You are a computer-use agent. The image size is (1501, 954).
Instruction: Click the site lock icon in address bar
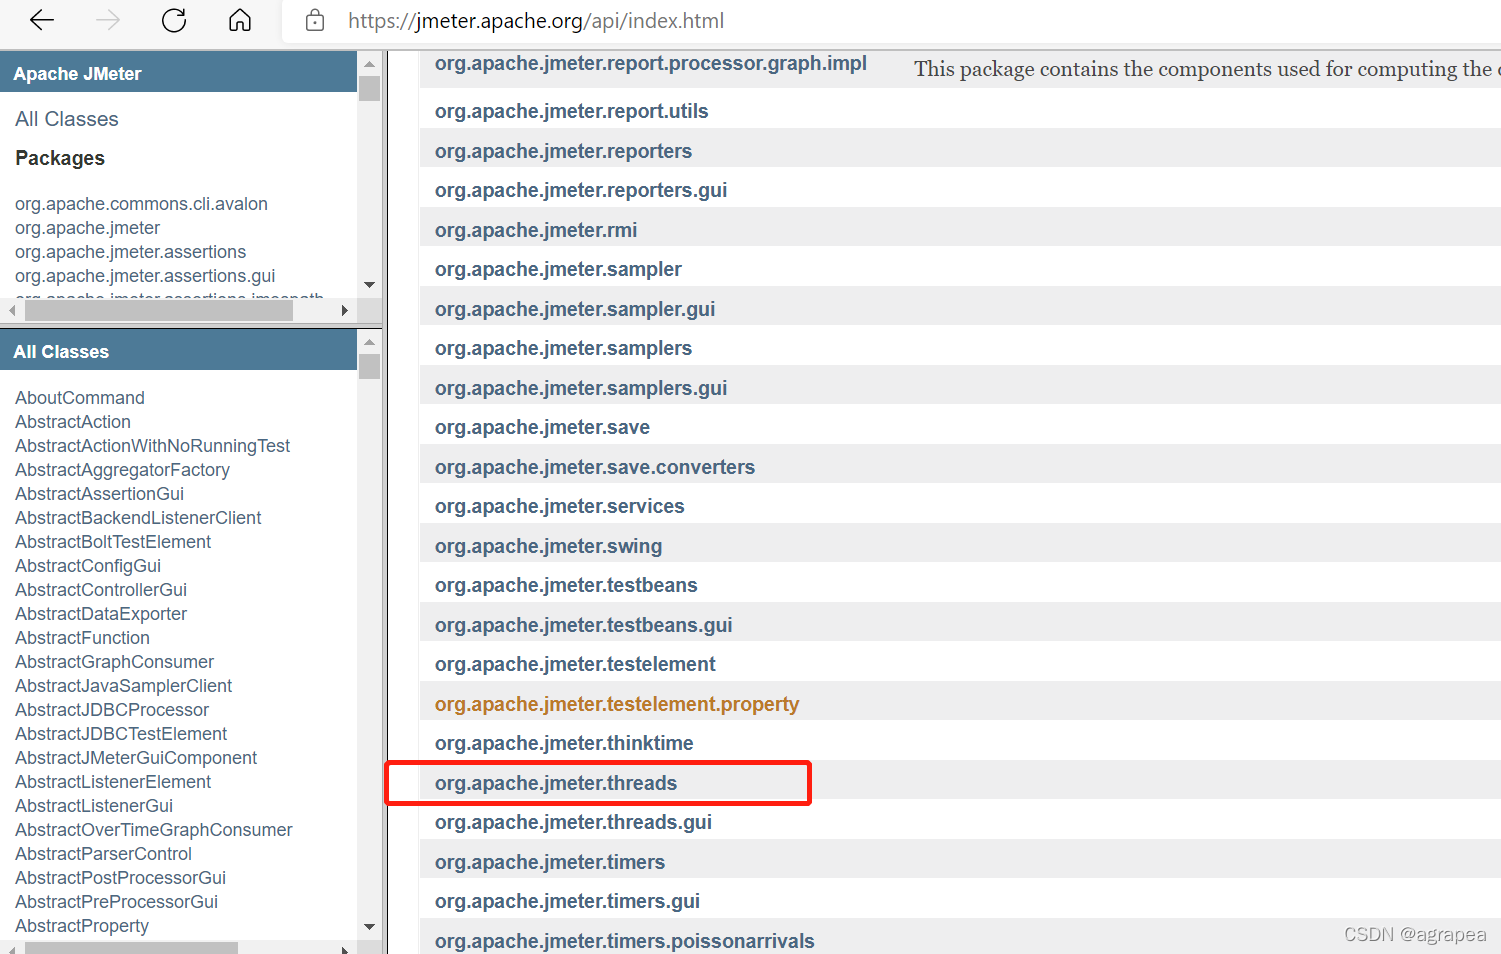pos(315,20)
